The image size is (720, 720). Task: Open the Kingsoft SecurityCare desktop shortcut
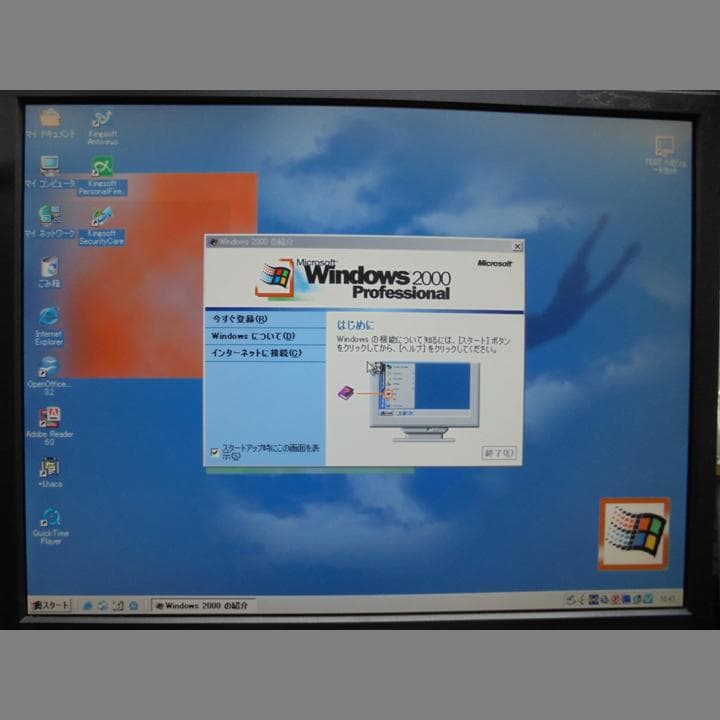(x=101, y=226)
